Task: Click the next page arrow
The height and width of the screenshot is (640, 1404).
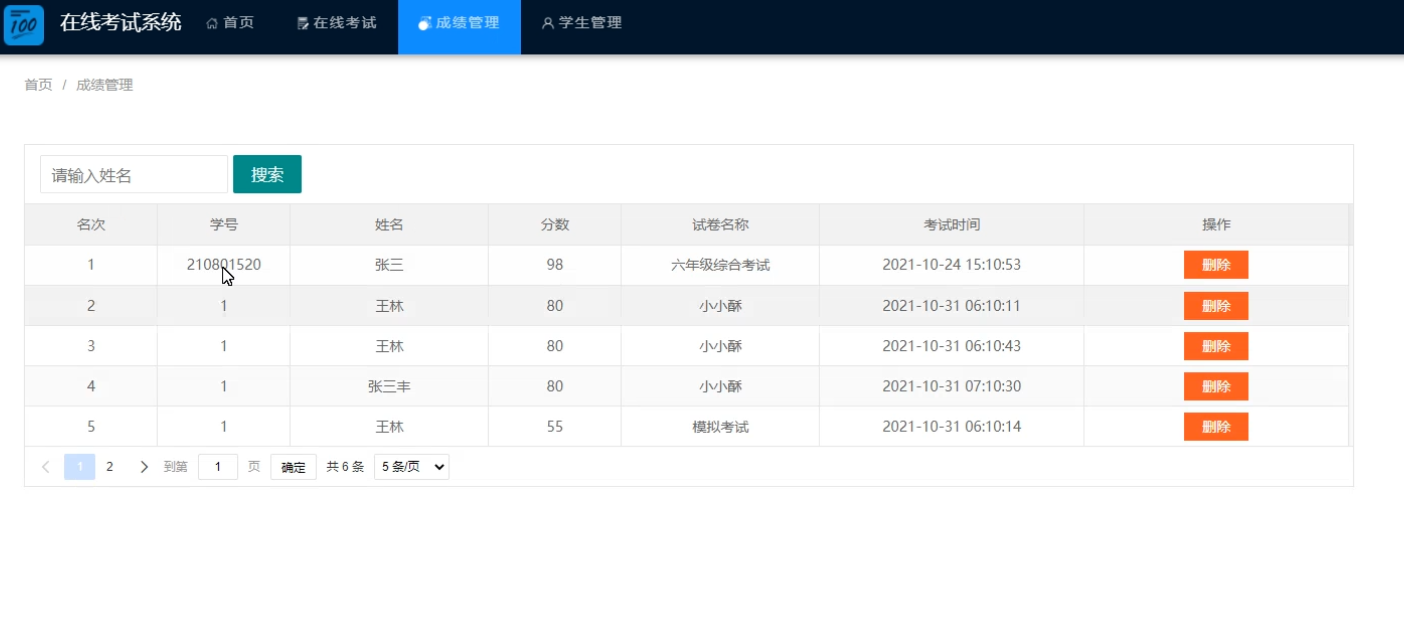Action: coord(144,467)
